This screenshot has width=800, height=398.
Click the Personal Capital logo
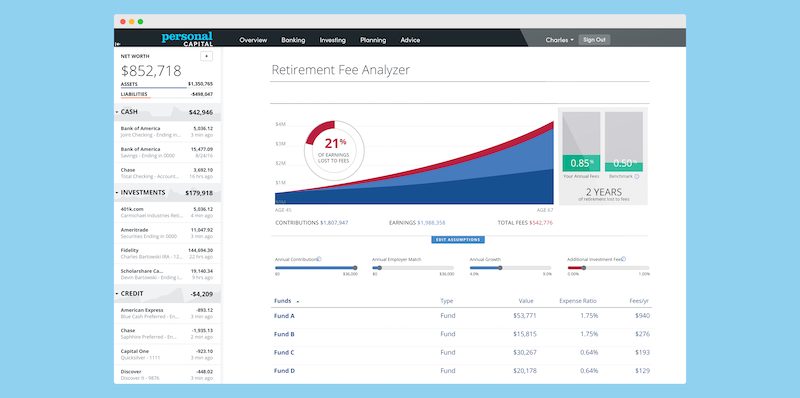[x=187, y=39]
